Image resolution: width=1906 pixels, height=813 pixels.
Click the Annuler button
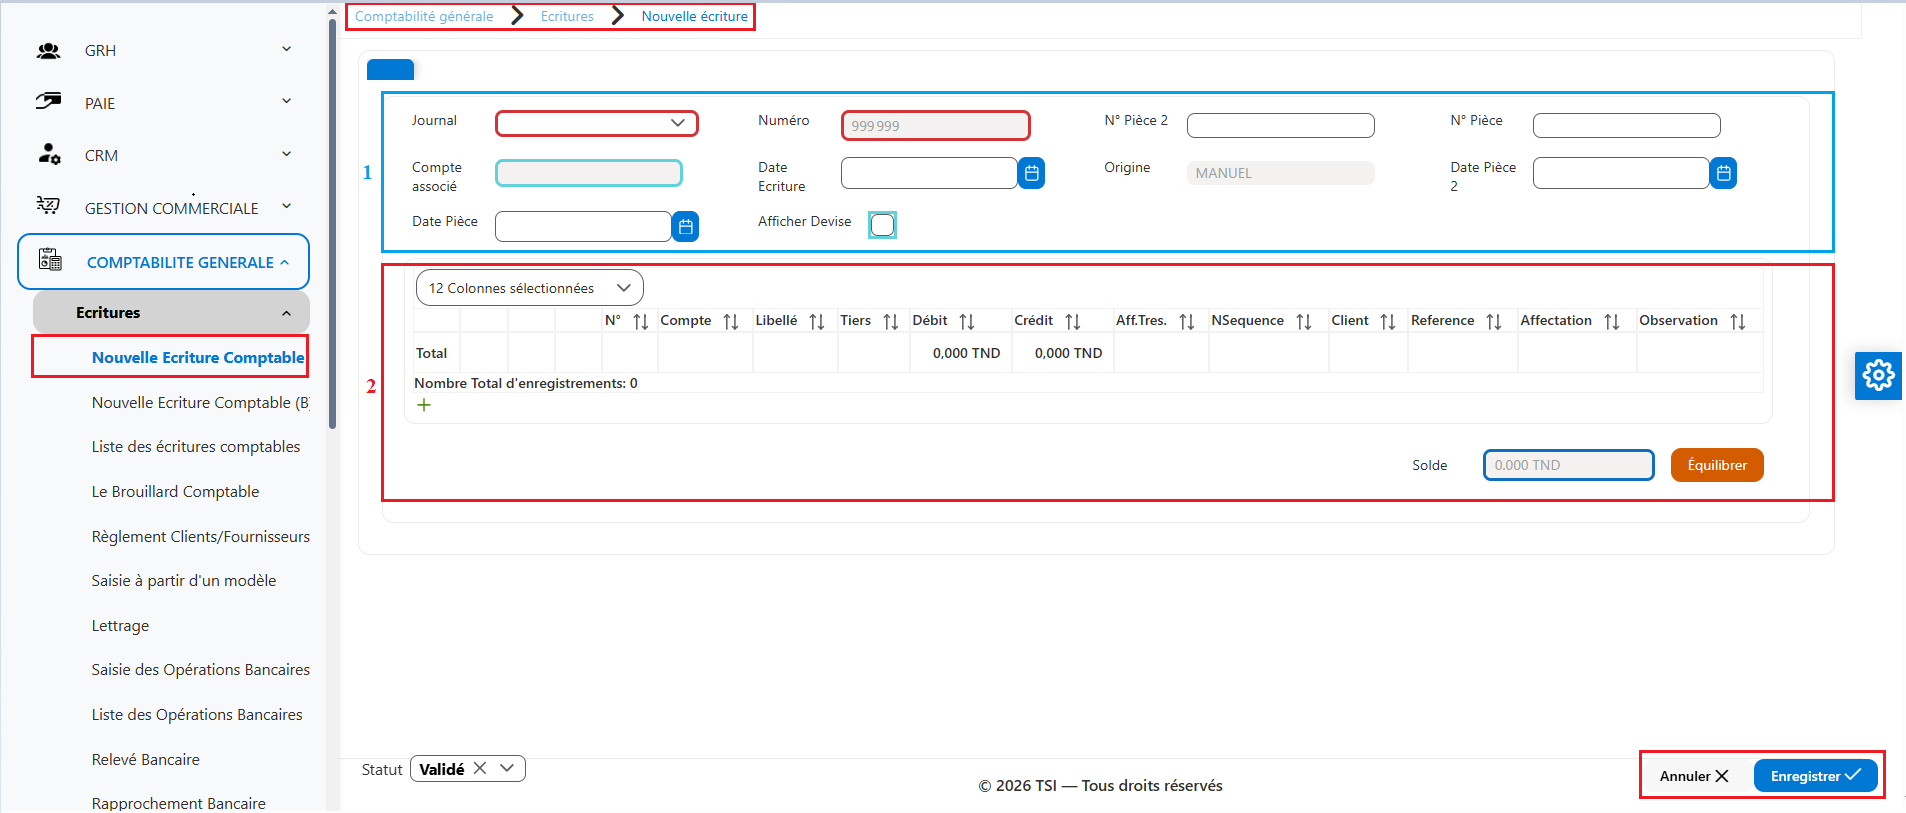click(x=1694, y=776)
